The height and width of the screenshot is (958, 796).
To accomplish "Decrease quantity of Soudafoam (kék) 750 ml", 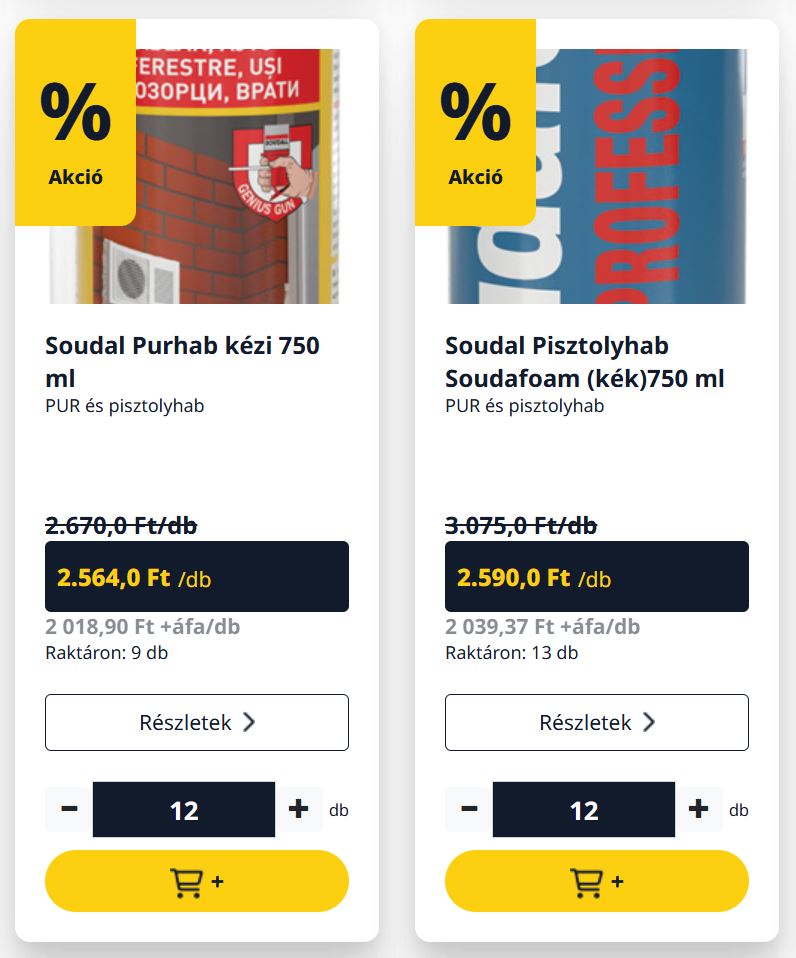I will click(x=469, y=809).
